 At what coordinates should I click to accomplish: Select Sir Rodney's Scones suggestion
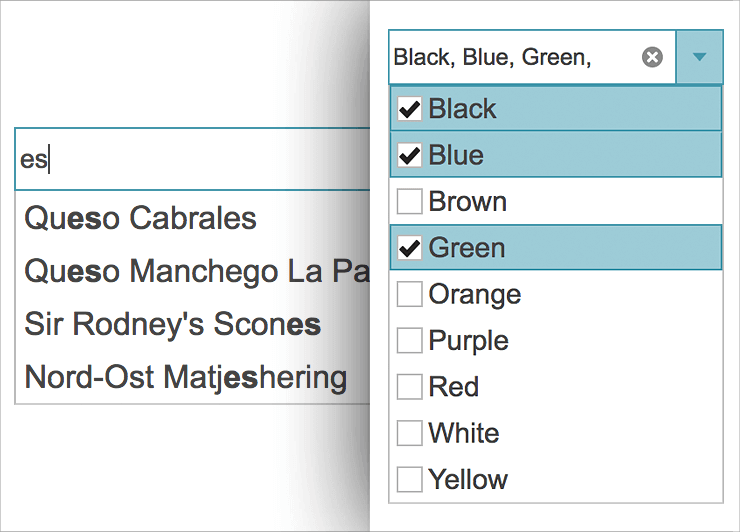click(x=173, y=324)
